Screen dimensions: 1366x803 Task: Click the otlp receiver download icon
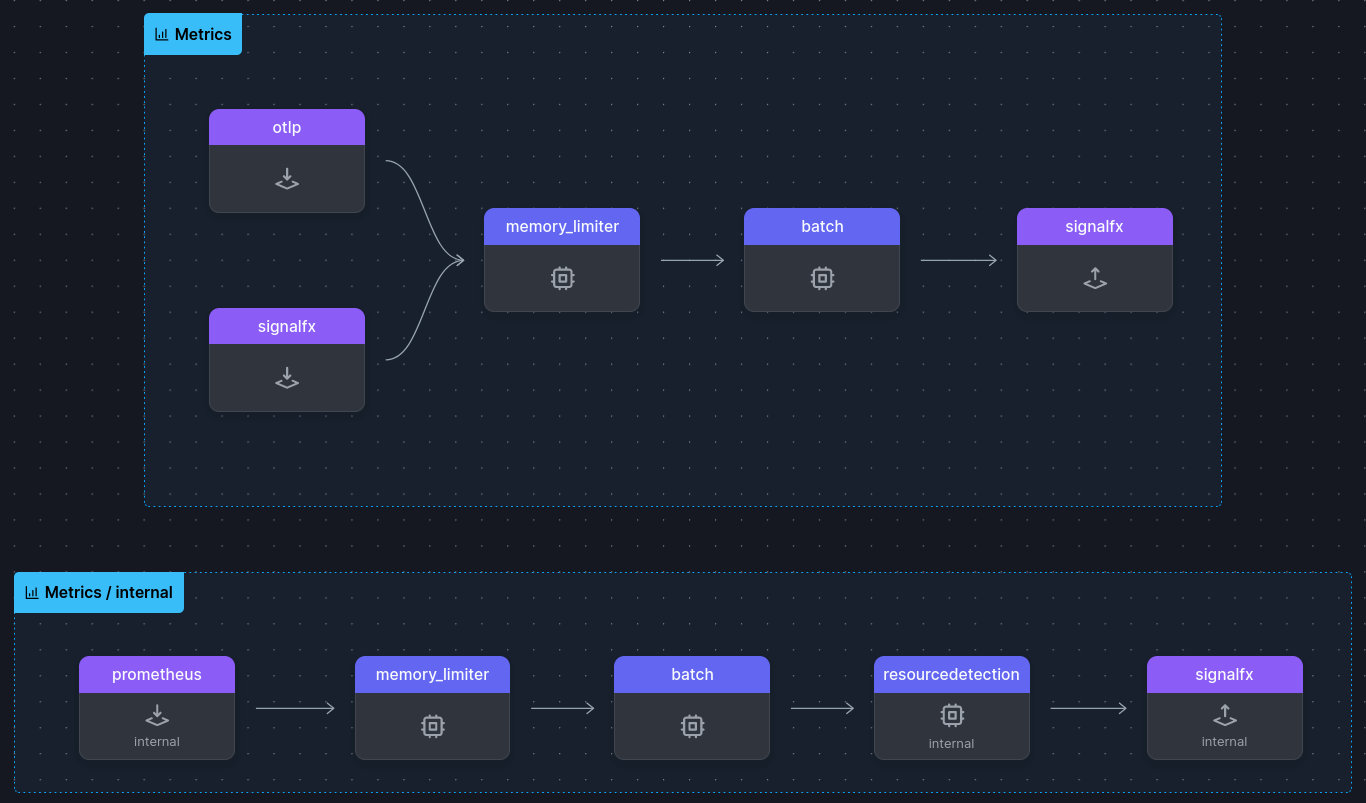[287, 179]
